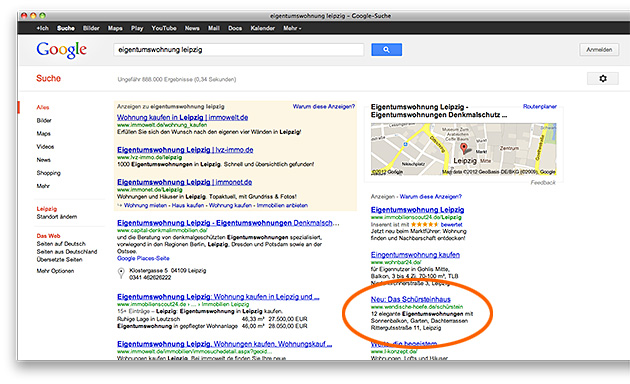The height and width of the screenshot is (384, 630).
Task: Select Maps filter in left sidebar
Action: coord(43,133)
